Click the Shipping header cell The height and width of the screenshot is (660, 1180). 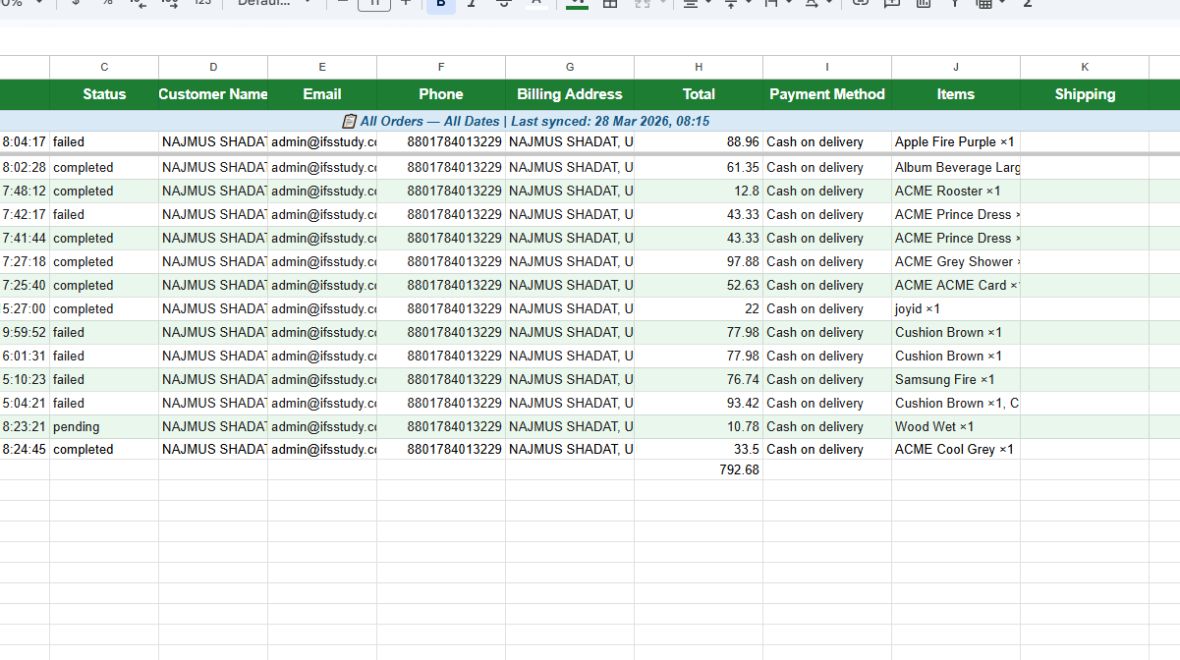point(1084,94)
